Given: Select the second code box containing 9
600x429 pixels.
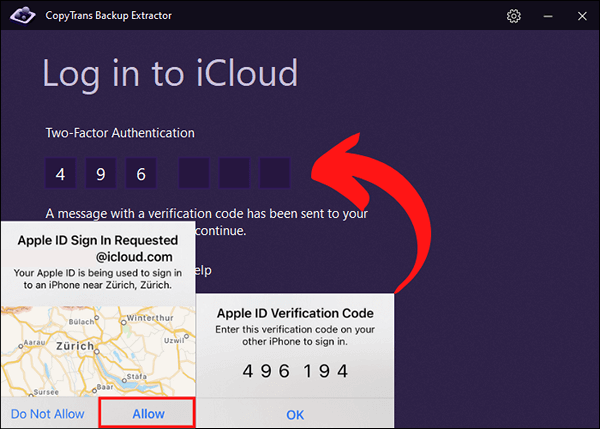Looking at the screenshot, I should [x=101, y=173].
